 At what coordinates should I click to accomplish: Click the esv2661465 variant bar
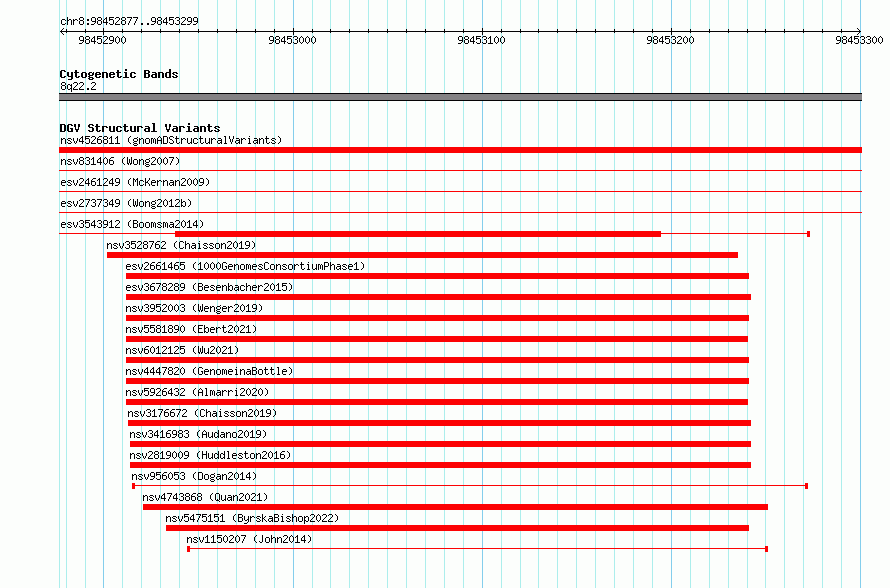[437, 276]
